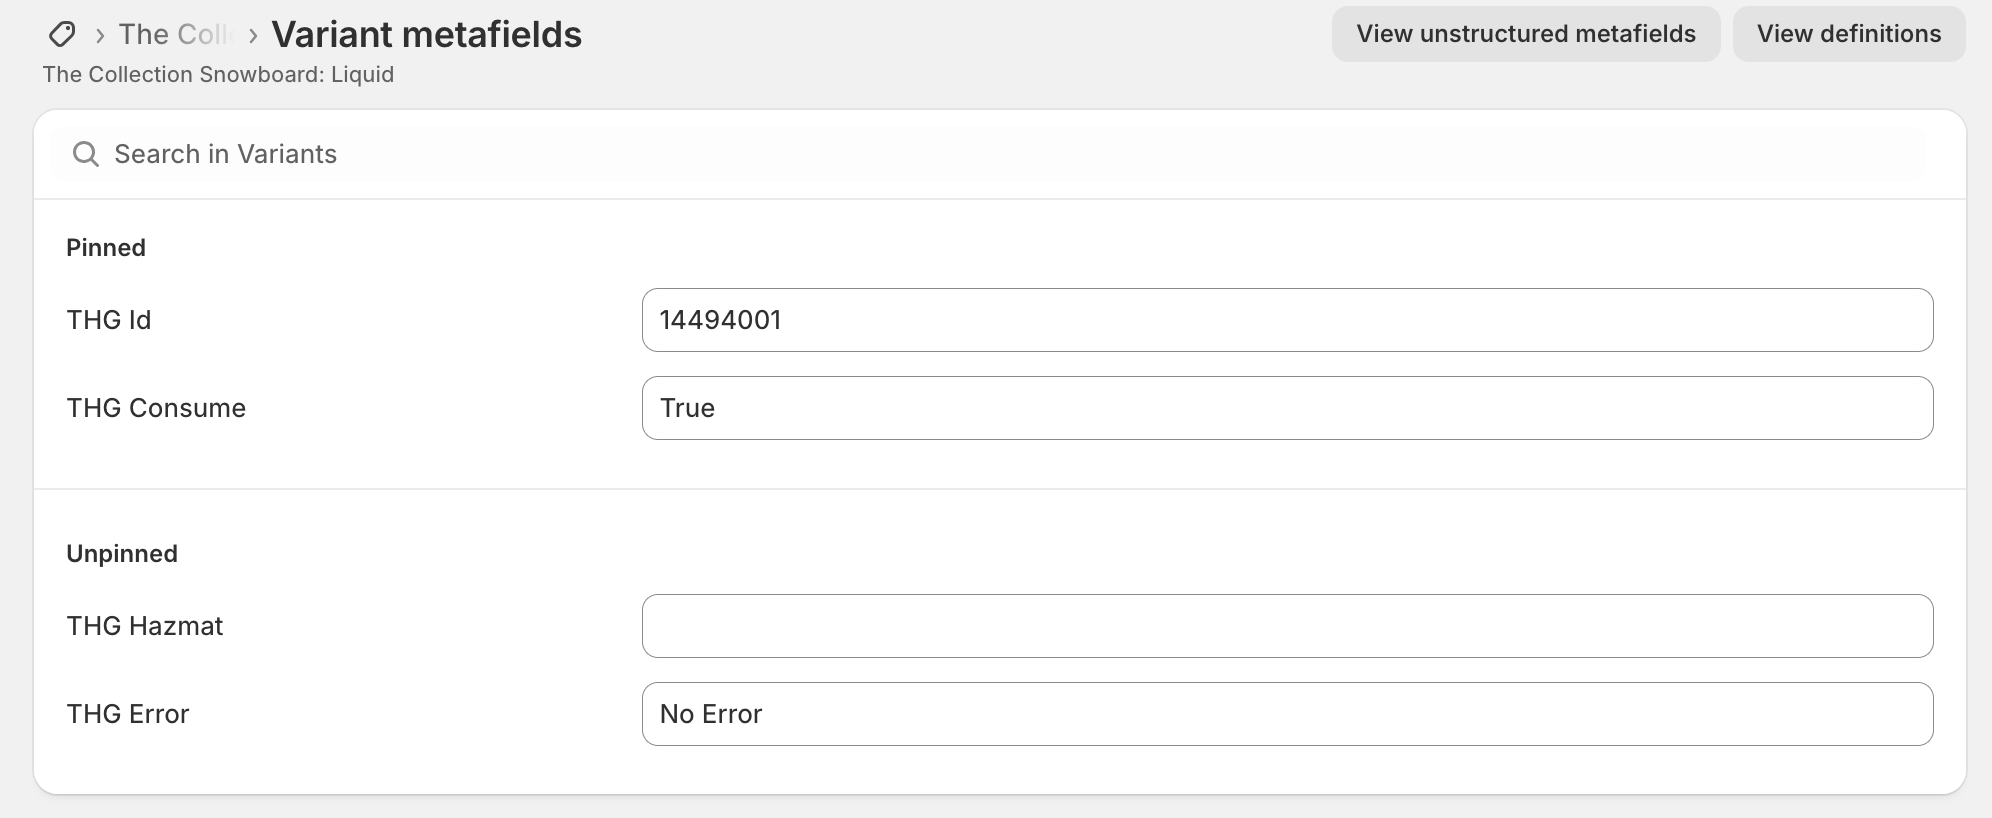Click the THG Error label

[128, 714]
